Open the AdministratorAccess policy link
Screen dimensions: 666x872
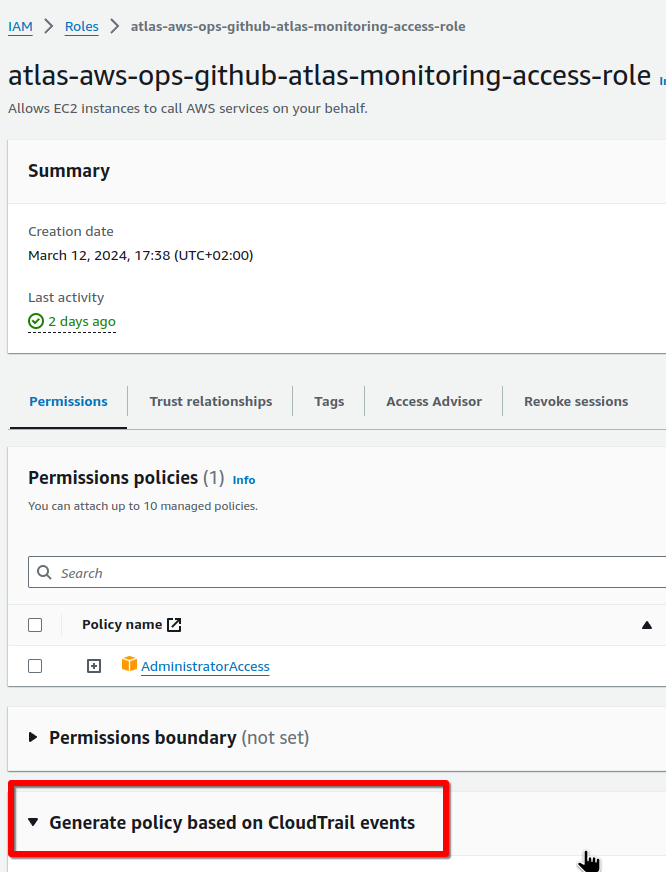[205, 666]
